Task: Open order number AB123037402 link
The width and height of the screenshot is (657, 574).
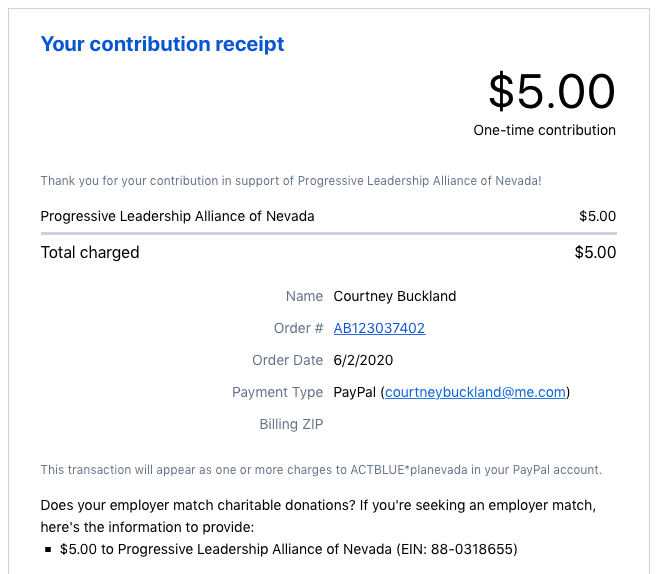Action: [379, 328]
